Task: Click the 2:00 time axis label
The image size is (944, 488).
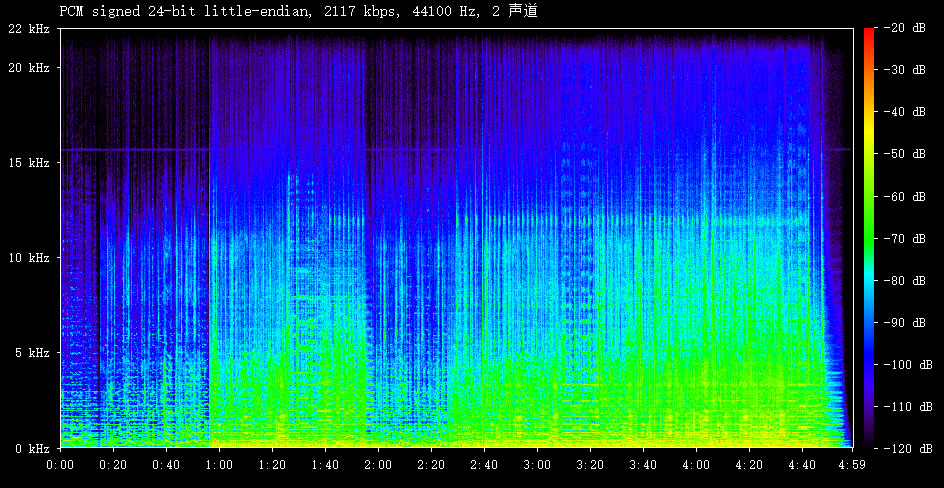Action: [378, 465]
